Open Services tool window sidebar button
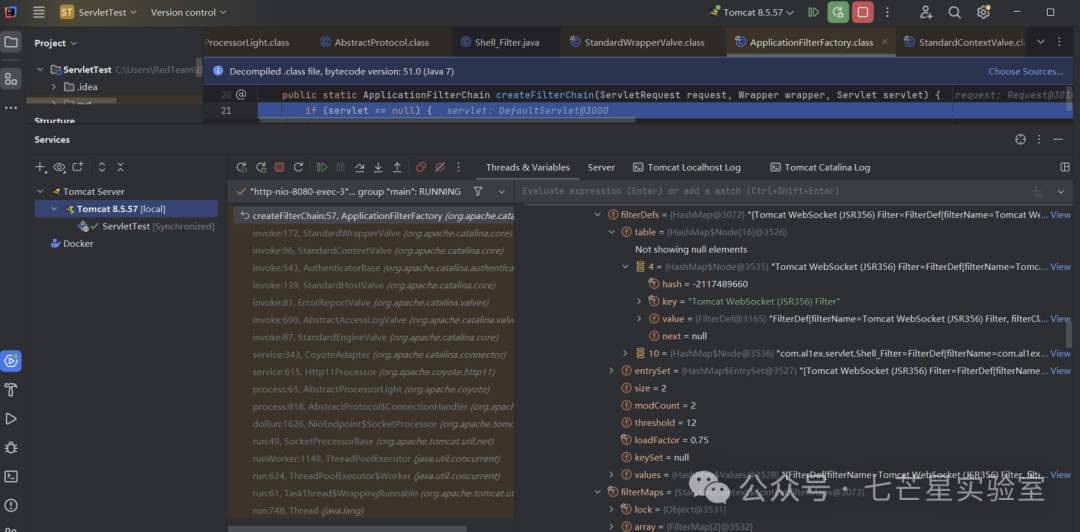 tap(11, 360)
